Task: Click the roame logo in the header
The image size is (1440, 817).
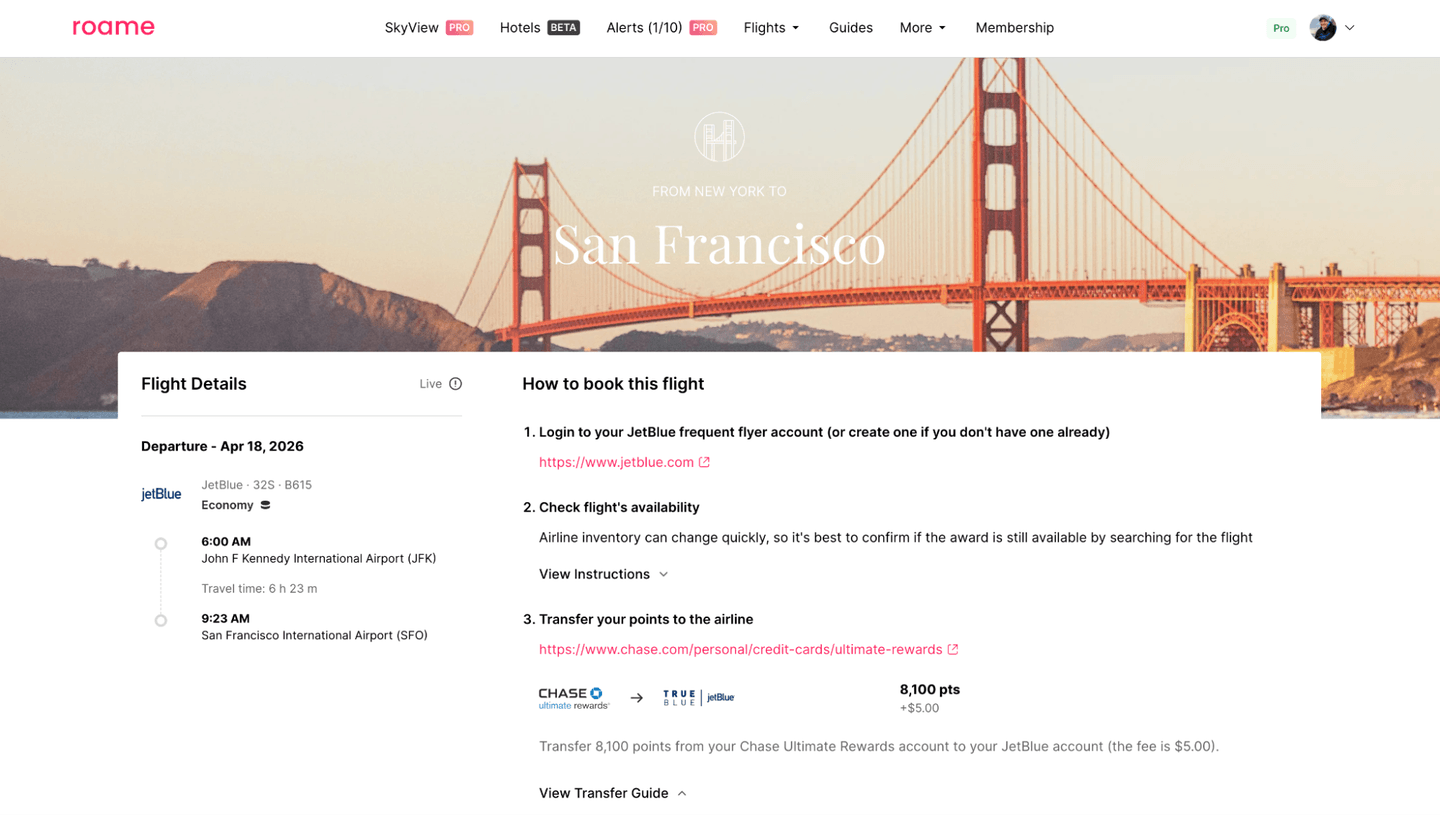Action: (x=113, y=27)
